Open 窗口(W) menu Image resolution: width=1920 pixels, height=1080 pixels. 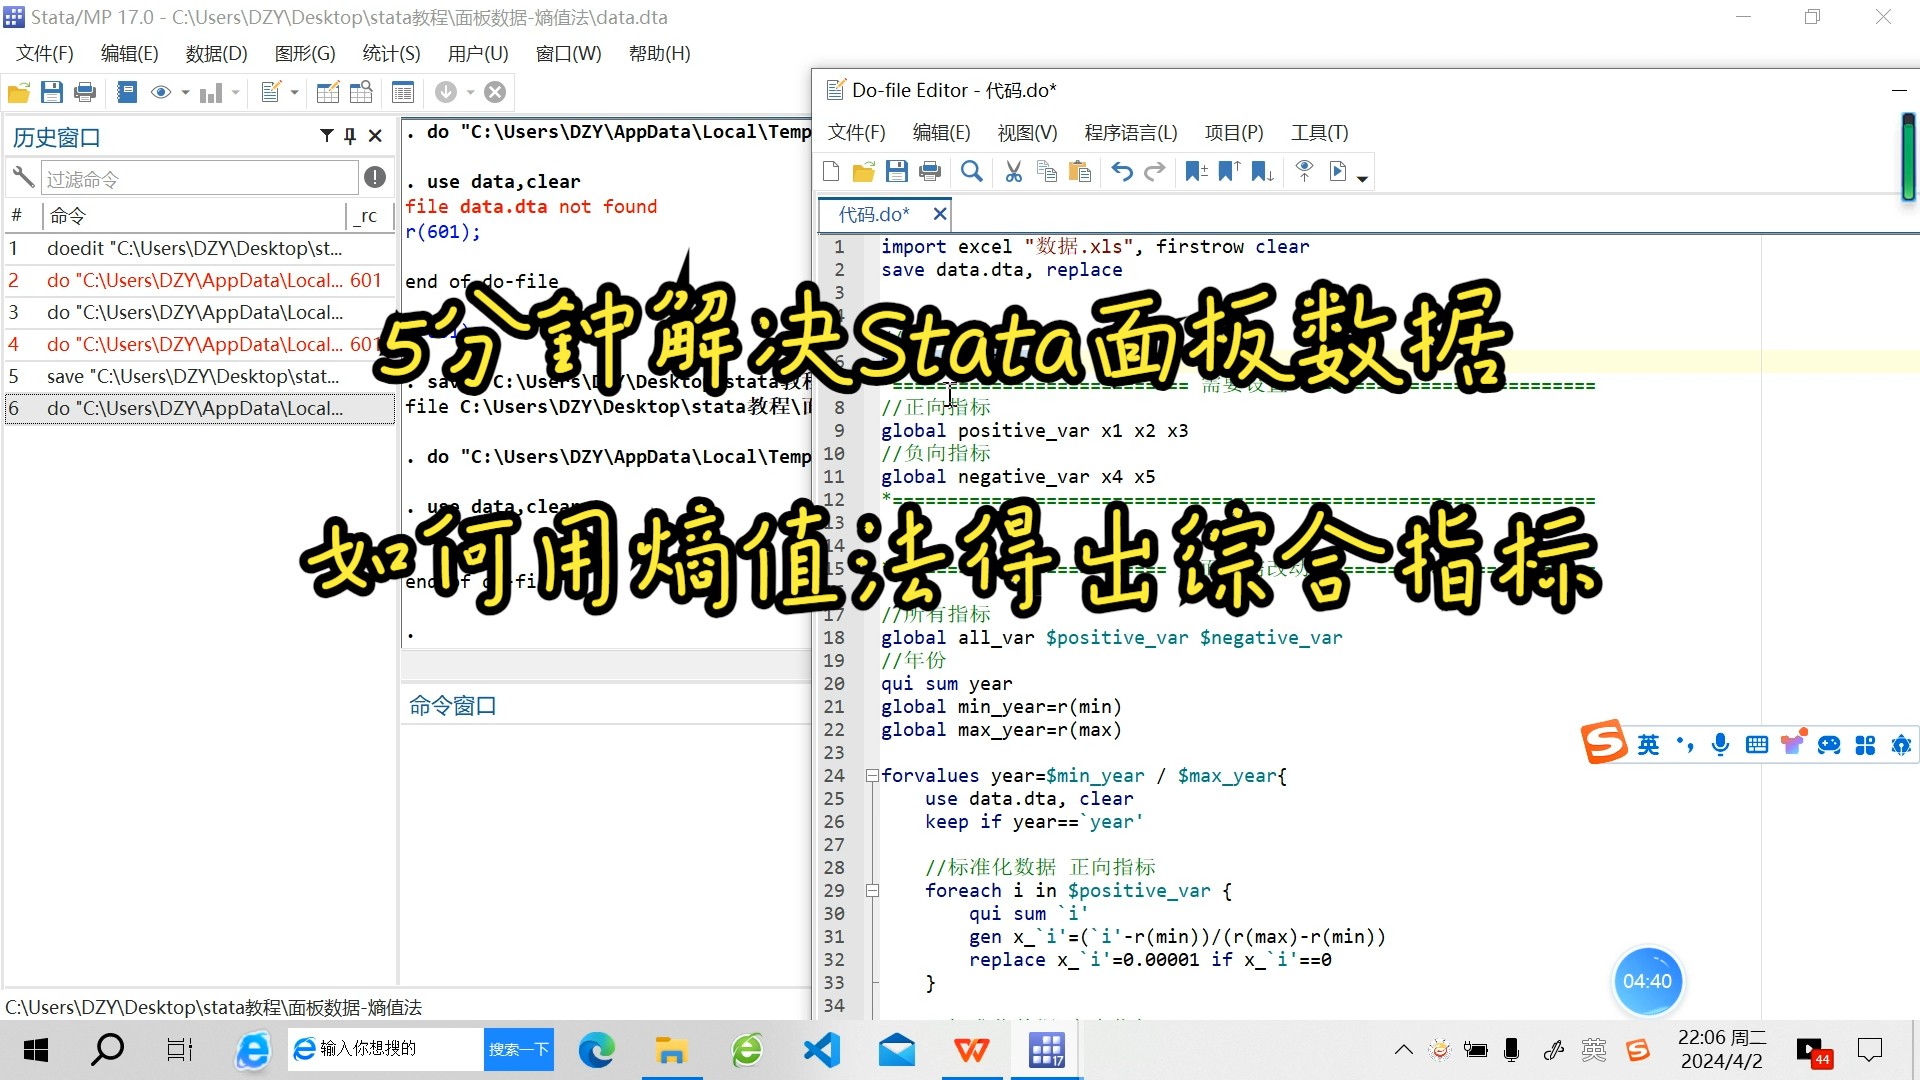click(568, 54)
